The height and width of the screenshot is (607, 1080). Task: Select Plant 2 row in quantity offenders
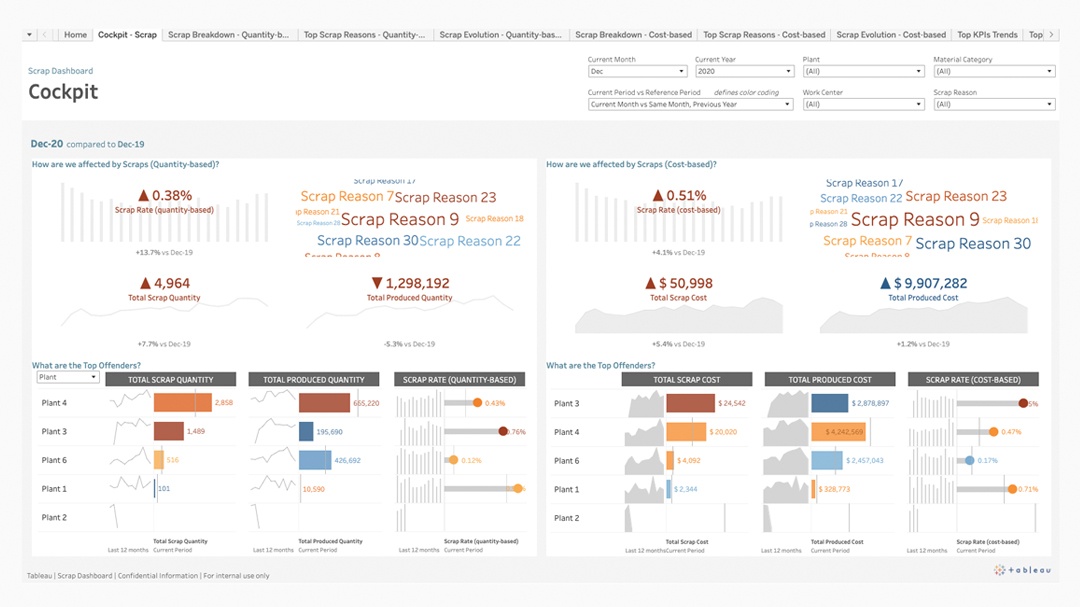tap(54, 517)
